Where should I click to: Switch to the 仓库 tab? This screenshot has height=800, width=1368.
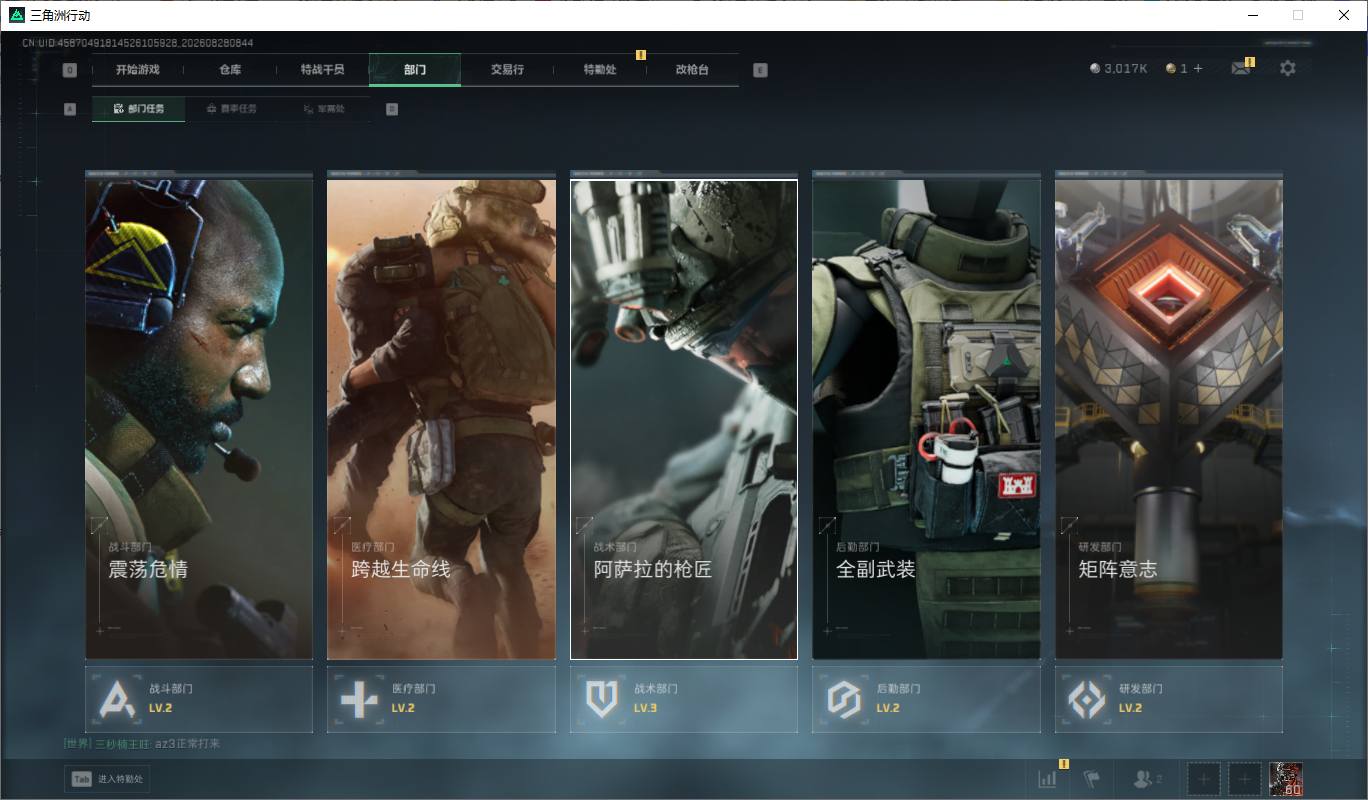pyautogui.click(x=230, y=70)
